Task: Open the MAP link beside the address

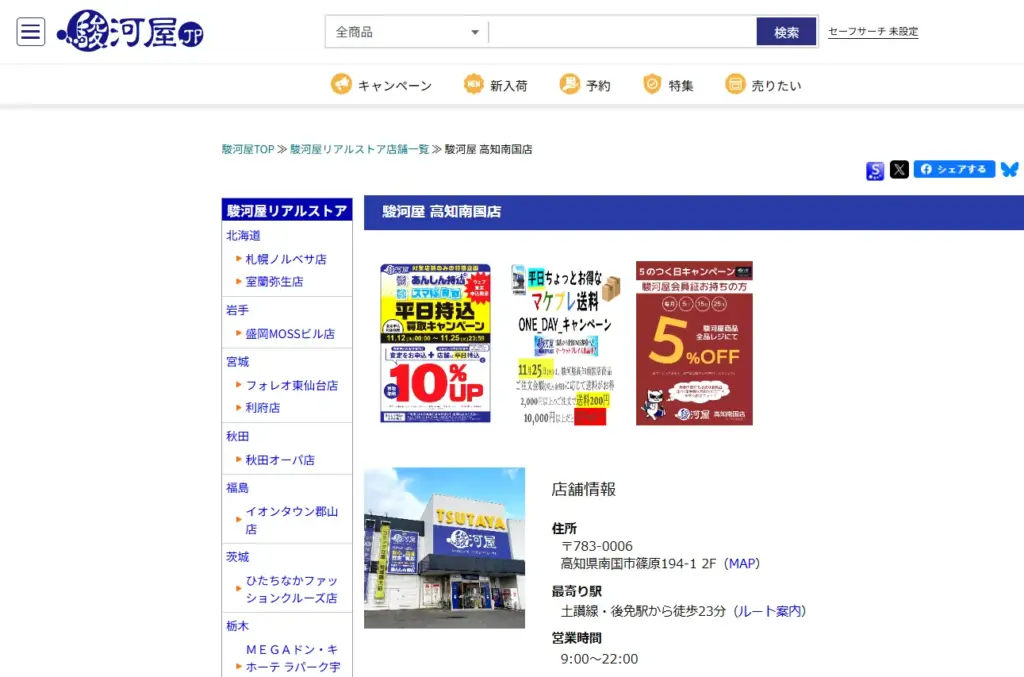Action: [x=743, y=564]
